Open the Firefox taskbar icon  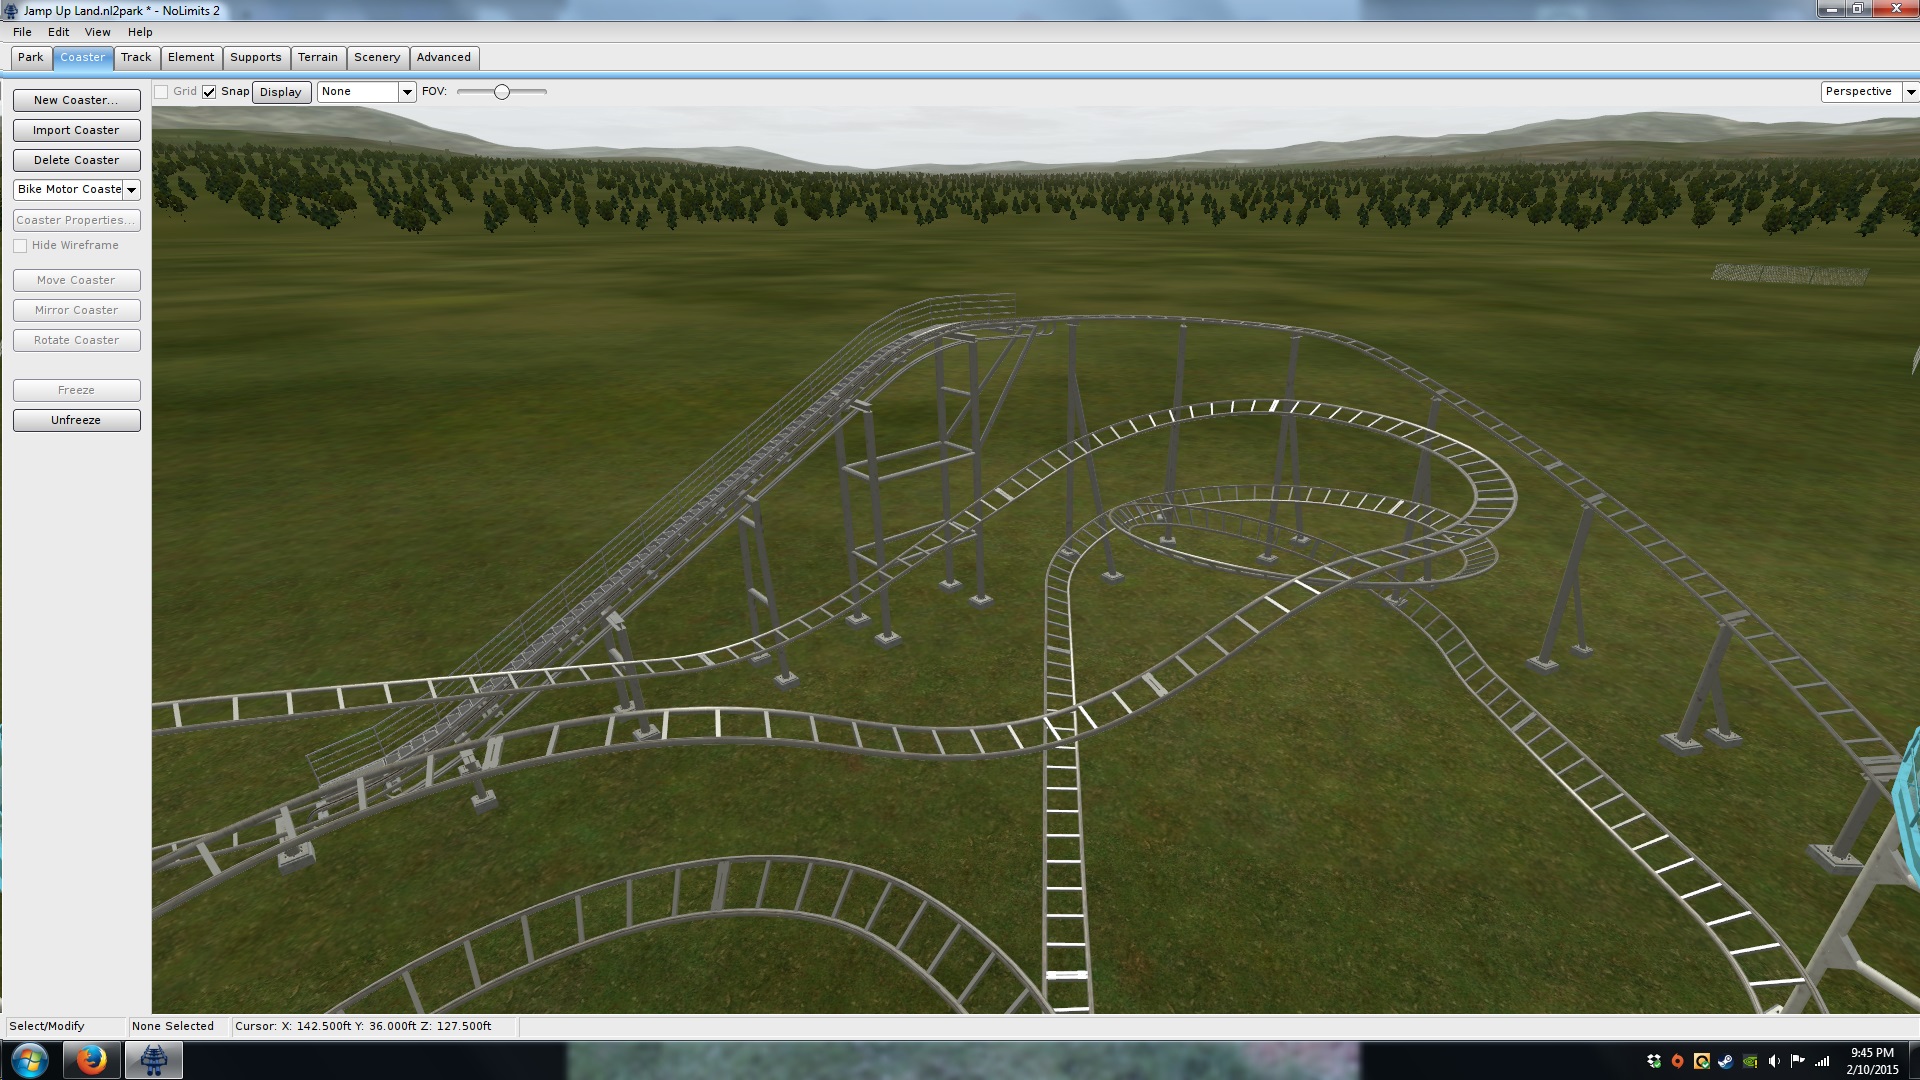(91, 1059)
